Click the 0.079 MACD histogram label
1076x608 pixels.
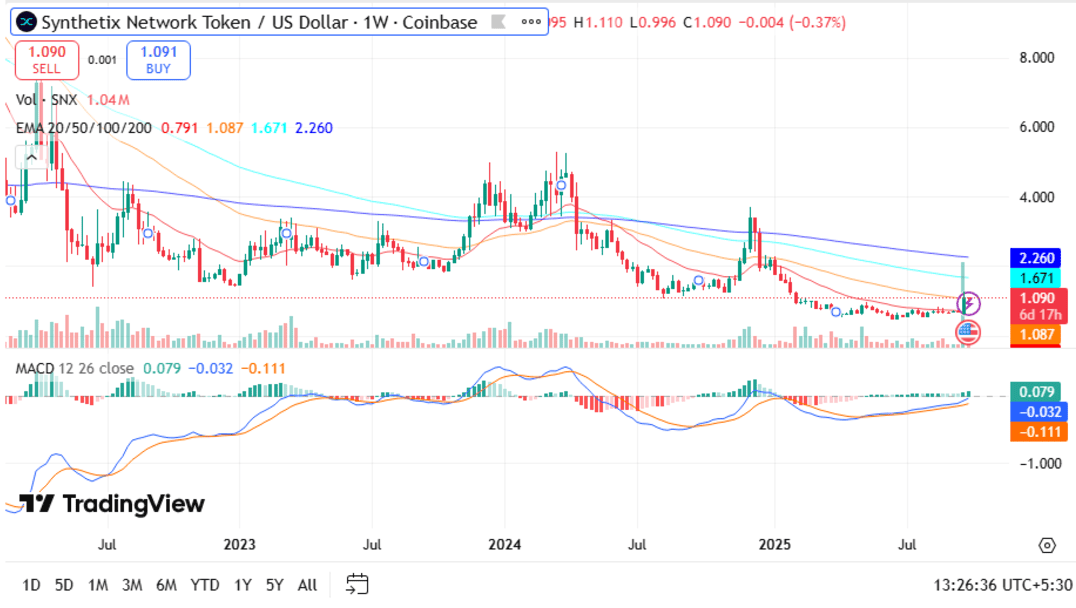tap(1036, 392)
